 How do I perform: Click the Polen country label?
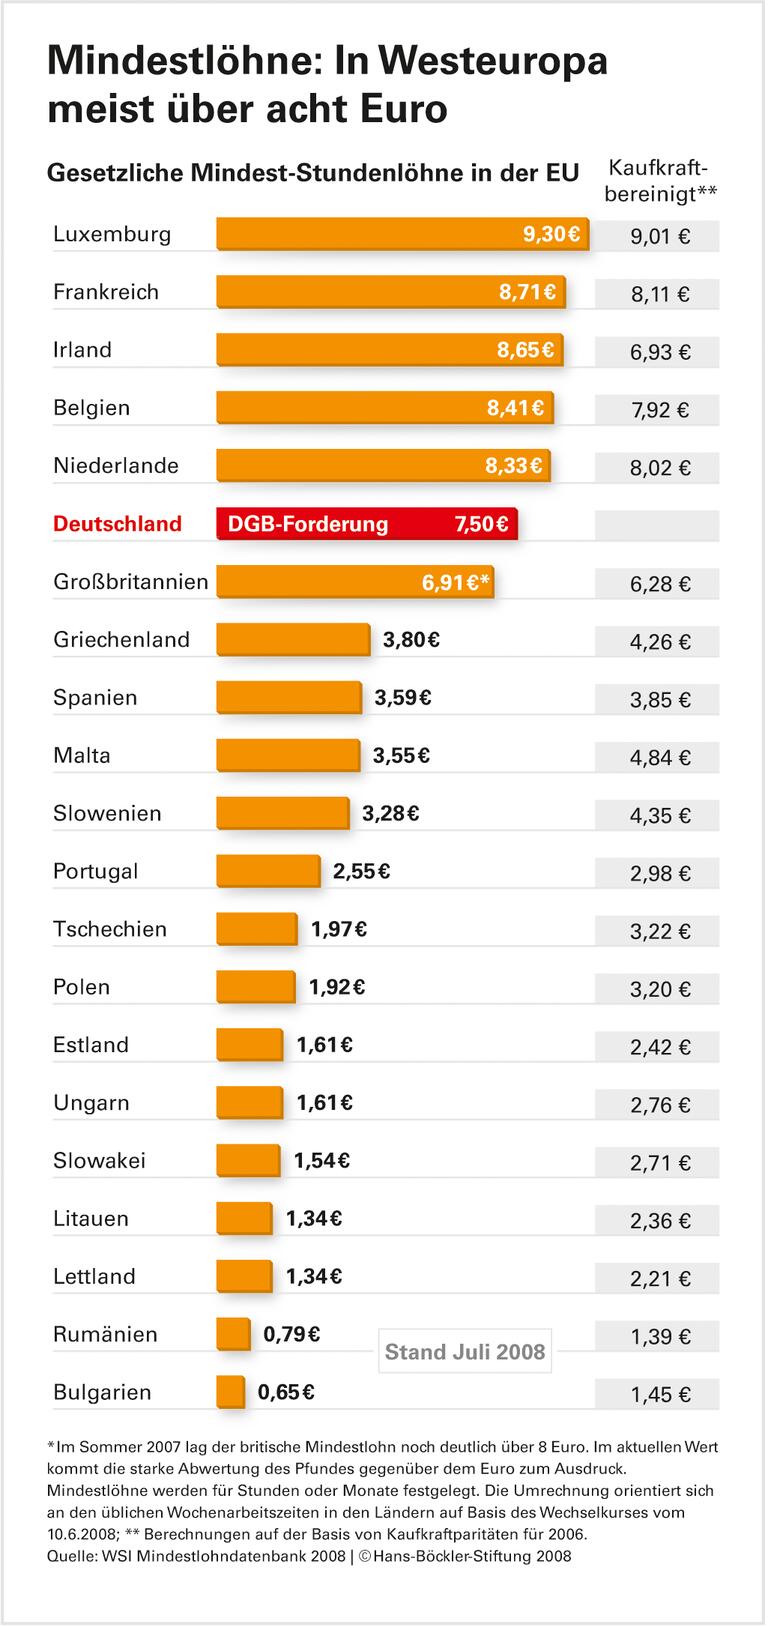pos(81,987)
